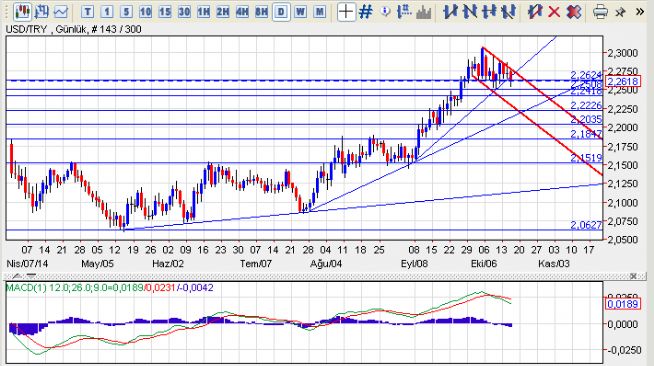
Task: Select the horizontal line drawing tool
Action: [x=488, y=12]
